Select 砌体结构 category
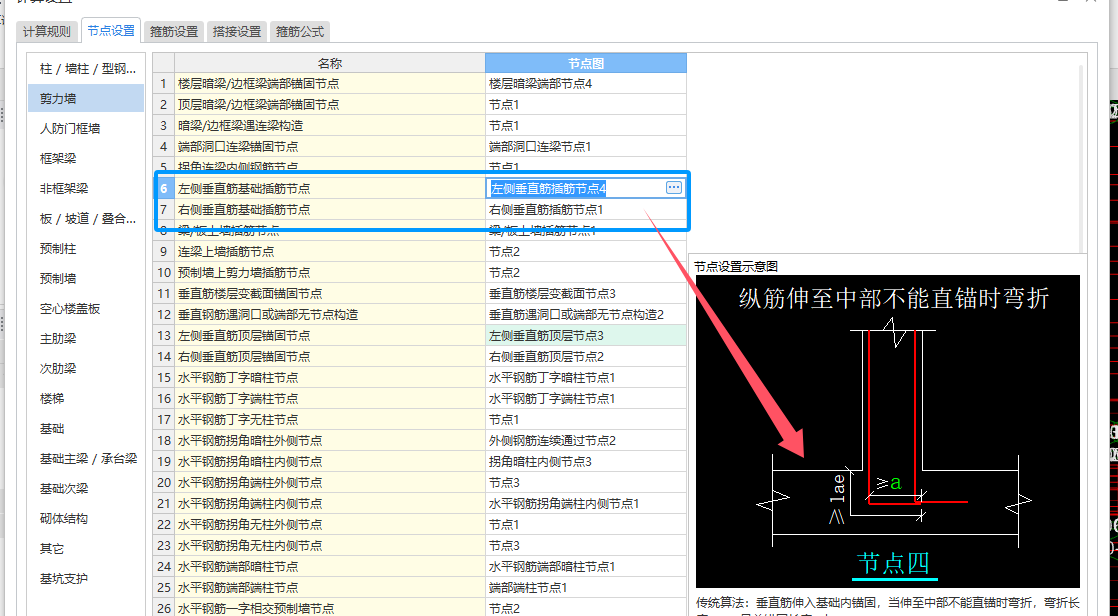Screen dimensions: 1118x616 [x=86, y=518]
